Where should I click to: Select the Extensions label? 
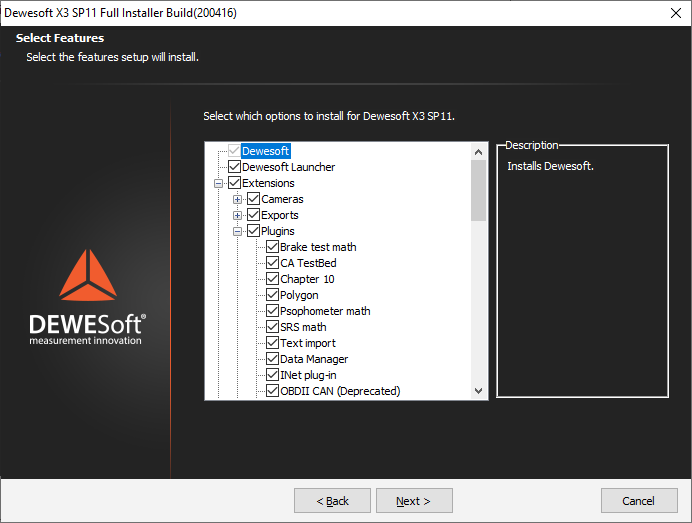(268, 183)
